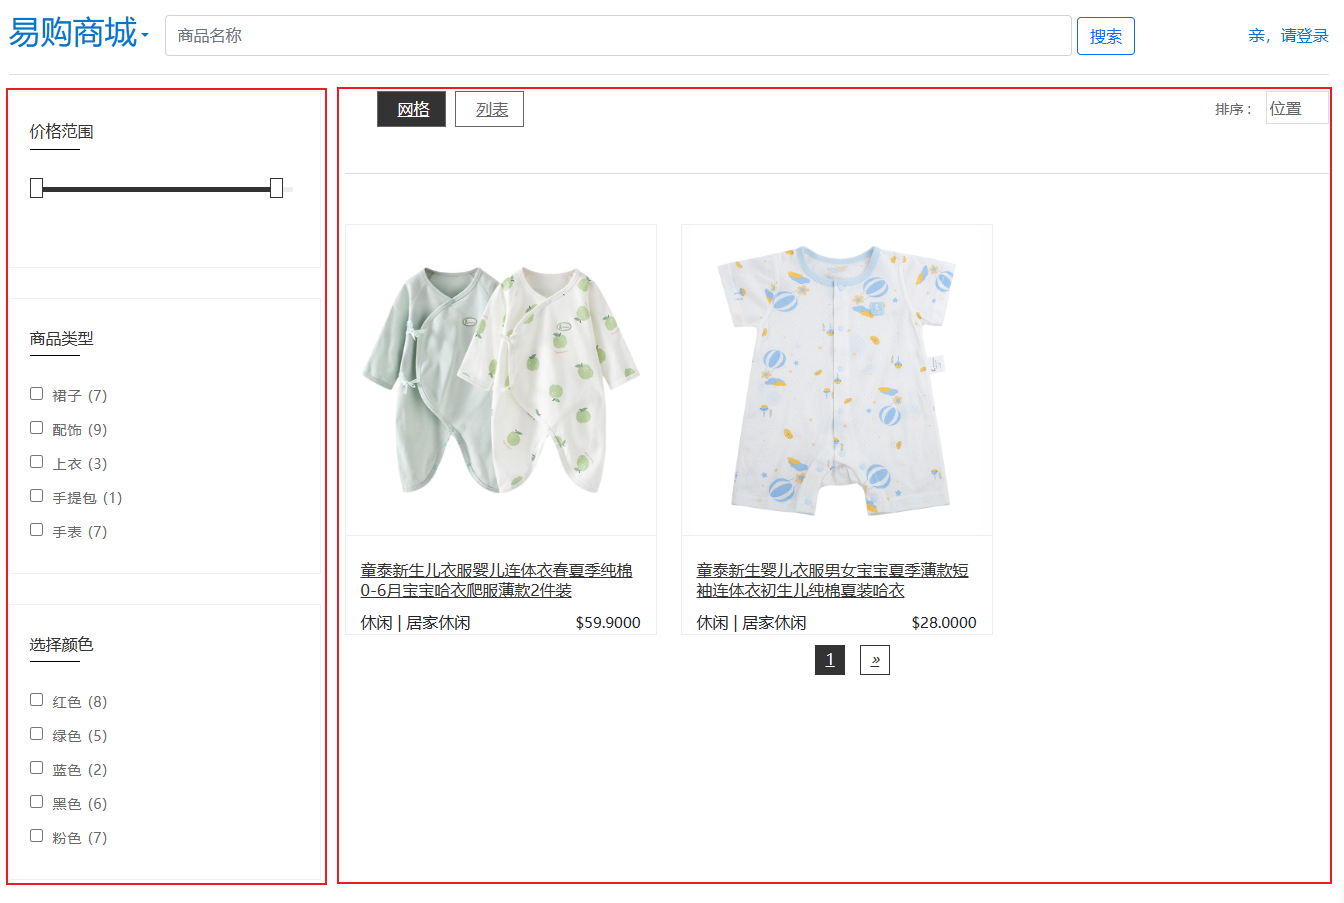Viewport: 1344px width, 903px height.
Task: Enable the 红色 (8) color filter
Action: (37, 700)
